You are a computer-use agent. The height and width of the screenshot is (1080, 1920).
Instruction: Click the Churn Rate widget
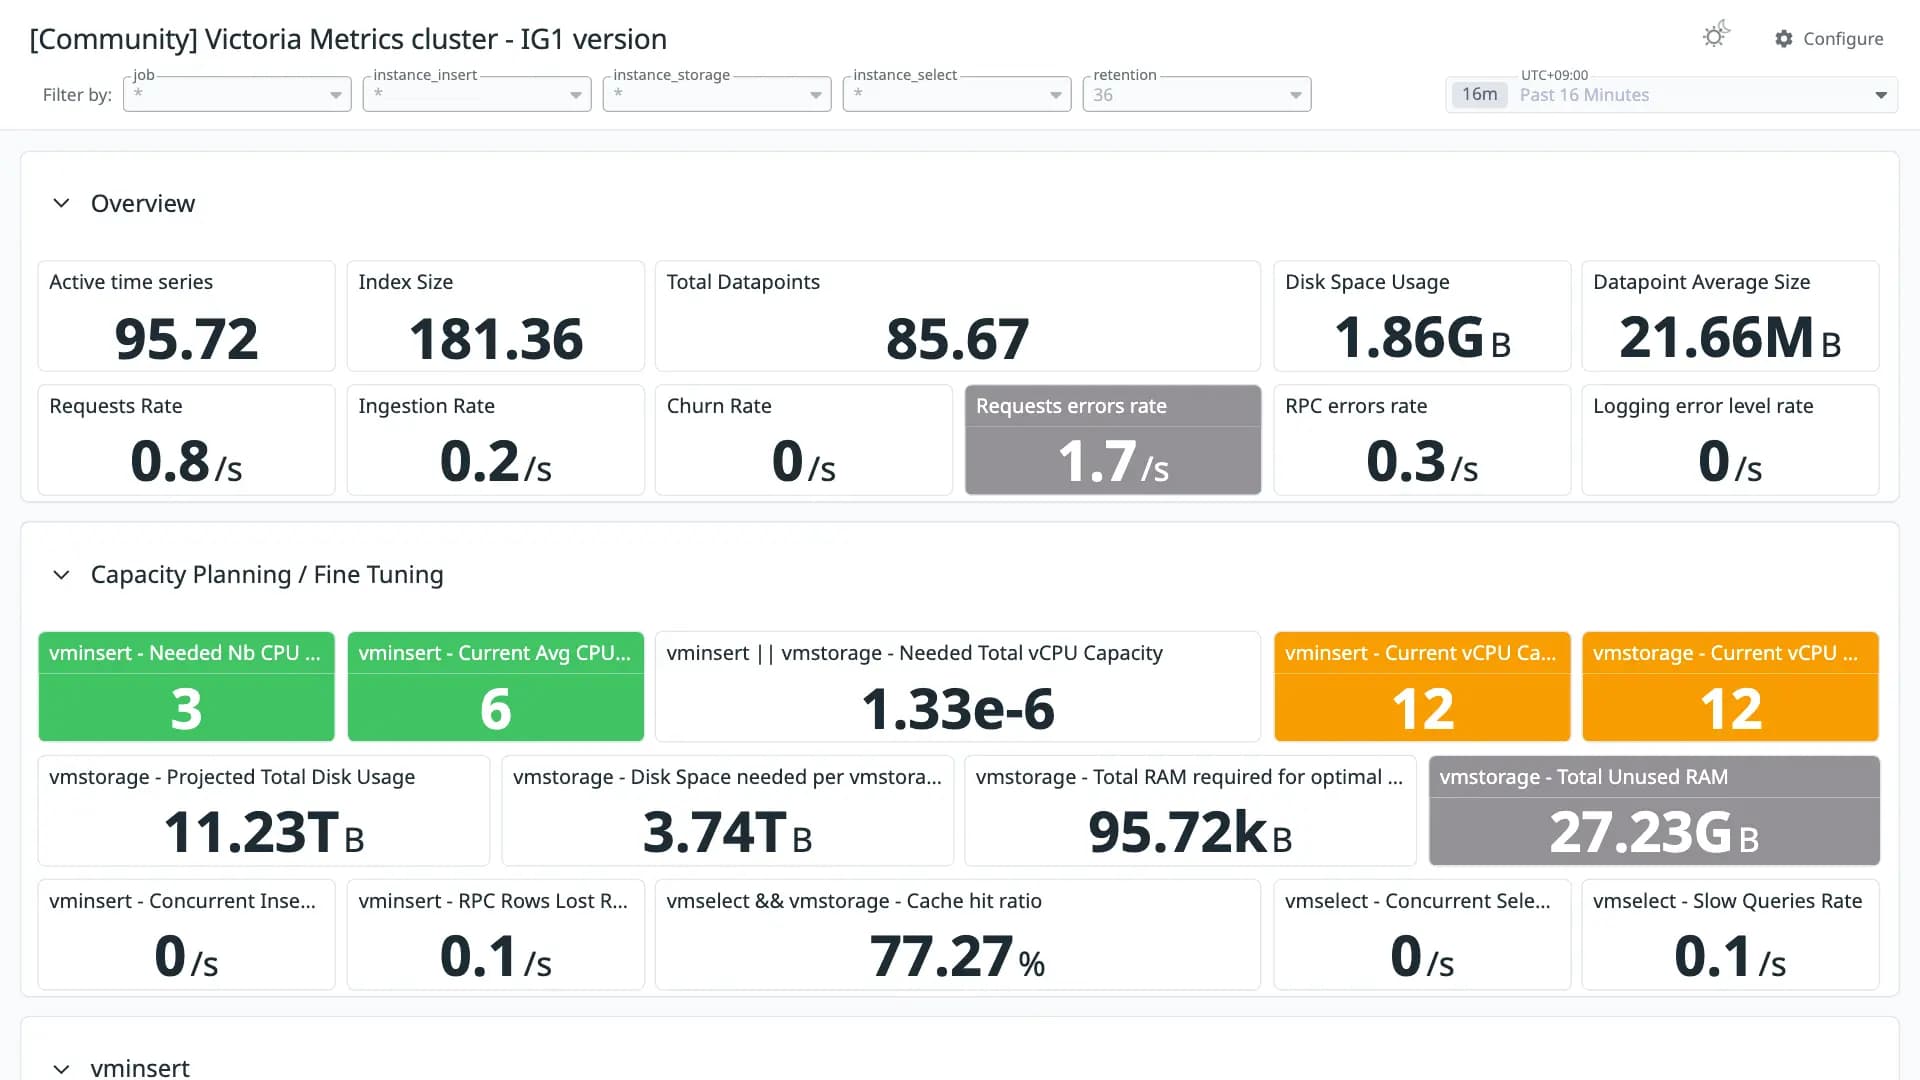click(803, 440)
